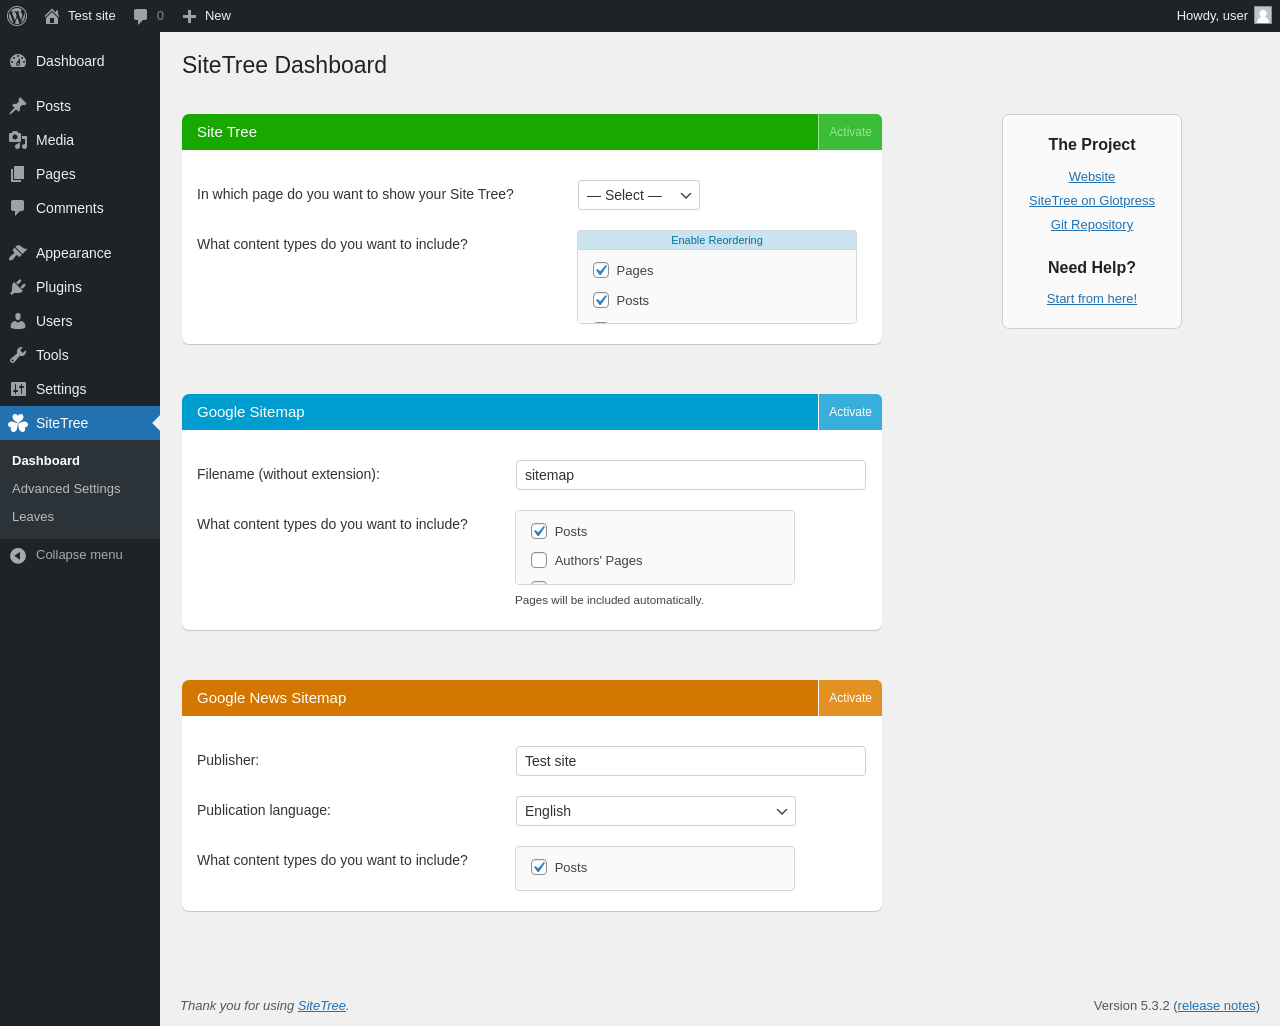The height and width of the screenshot is (1026, 1280).
Task: Uncheck Pages in Site Tree content types
Action: [601, 270]
